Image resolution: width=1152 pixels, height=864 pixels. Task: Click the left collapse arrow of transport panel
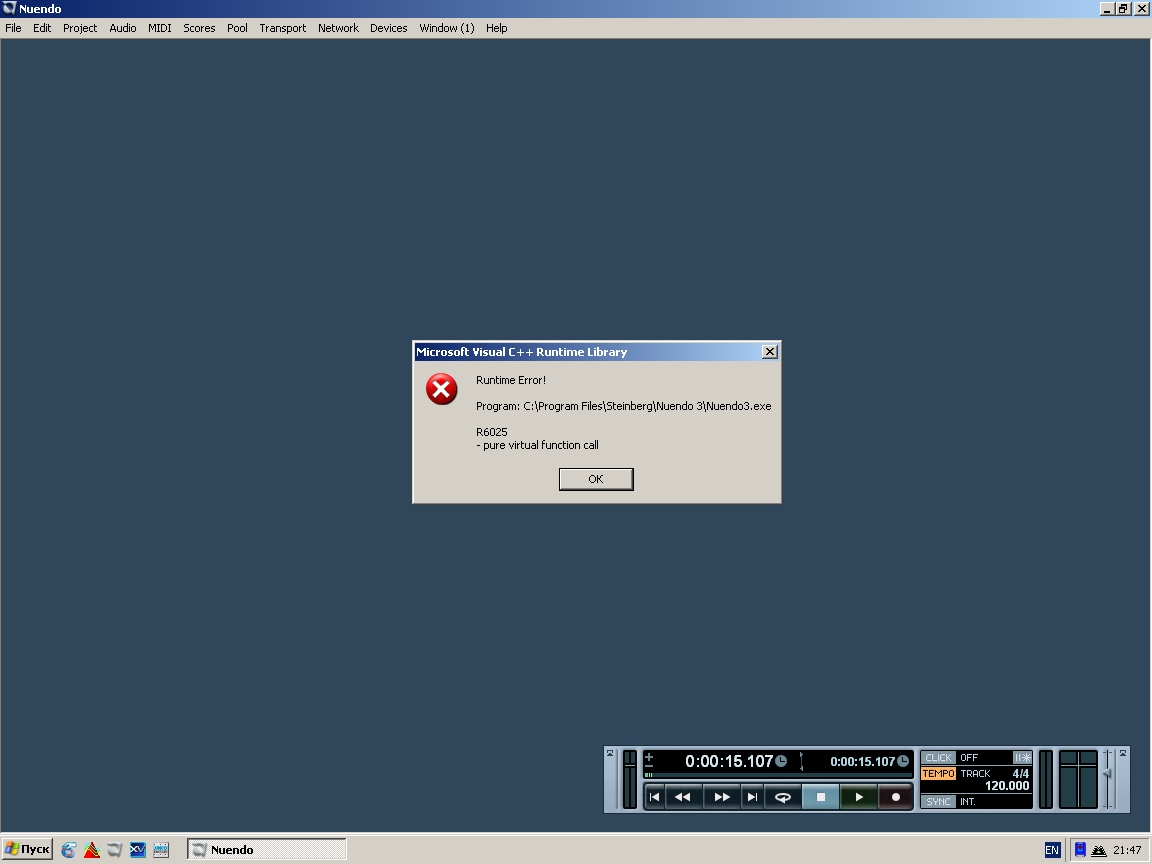610,753
